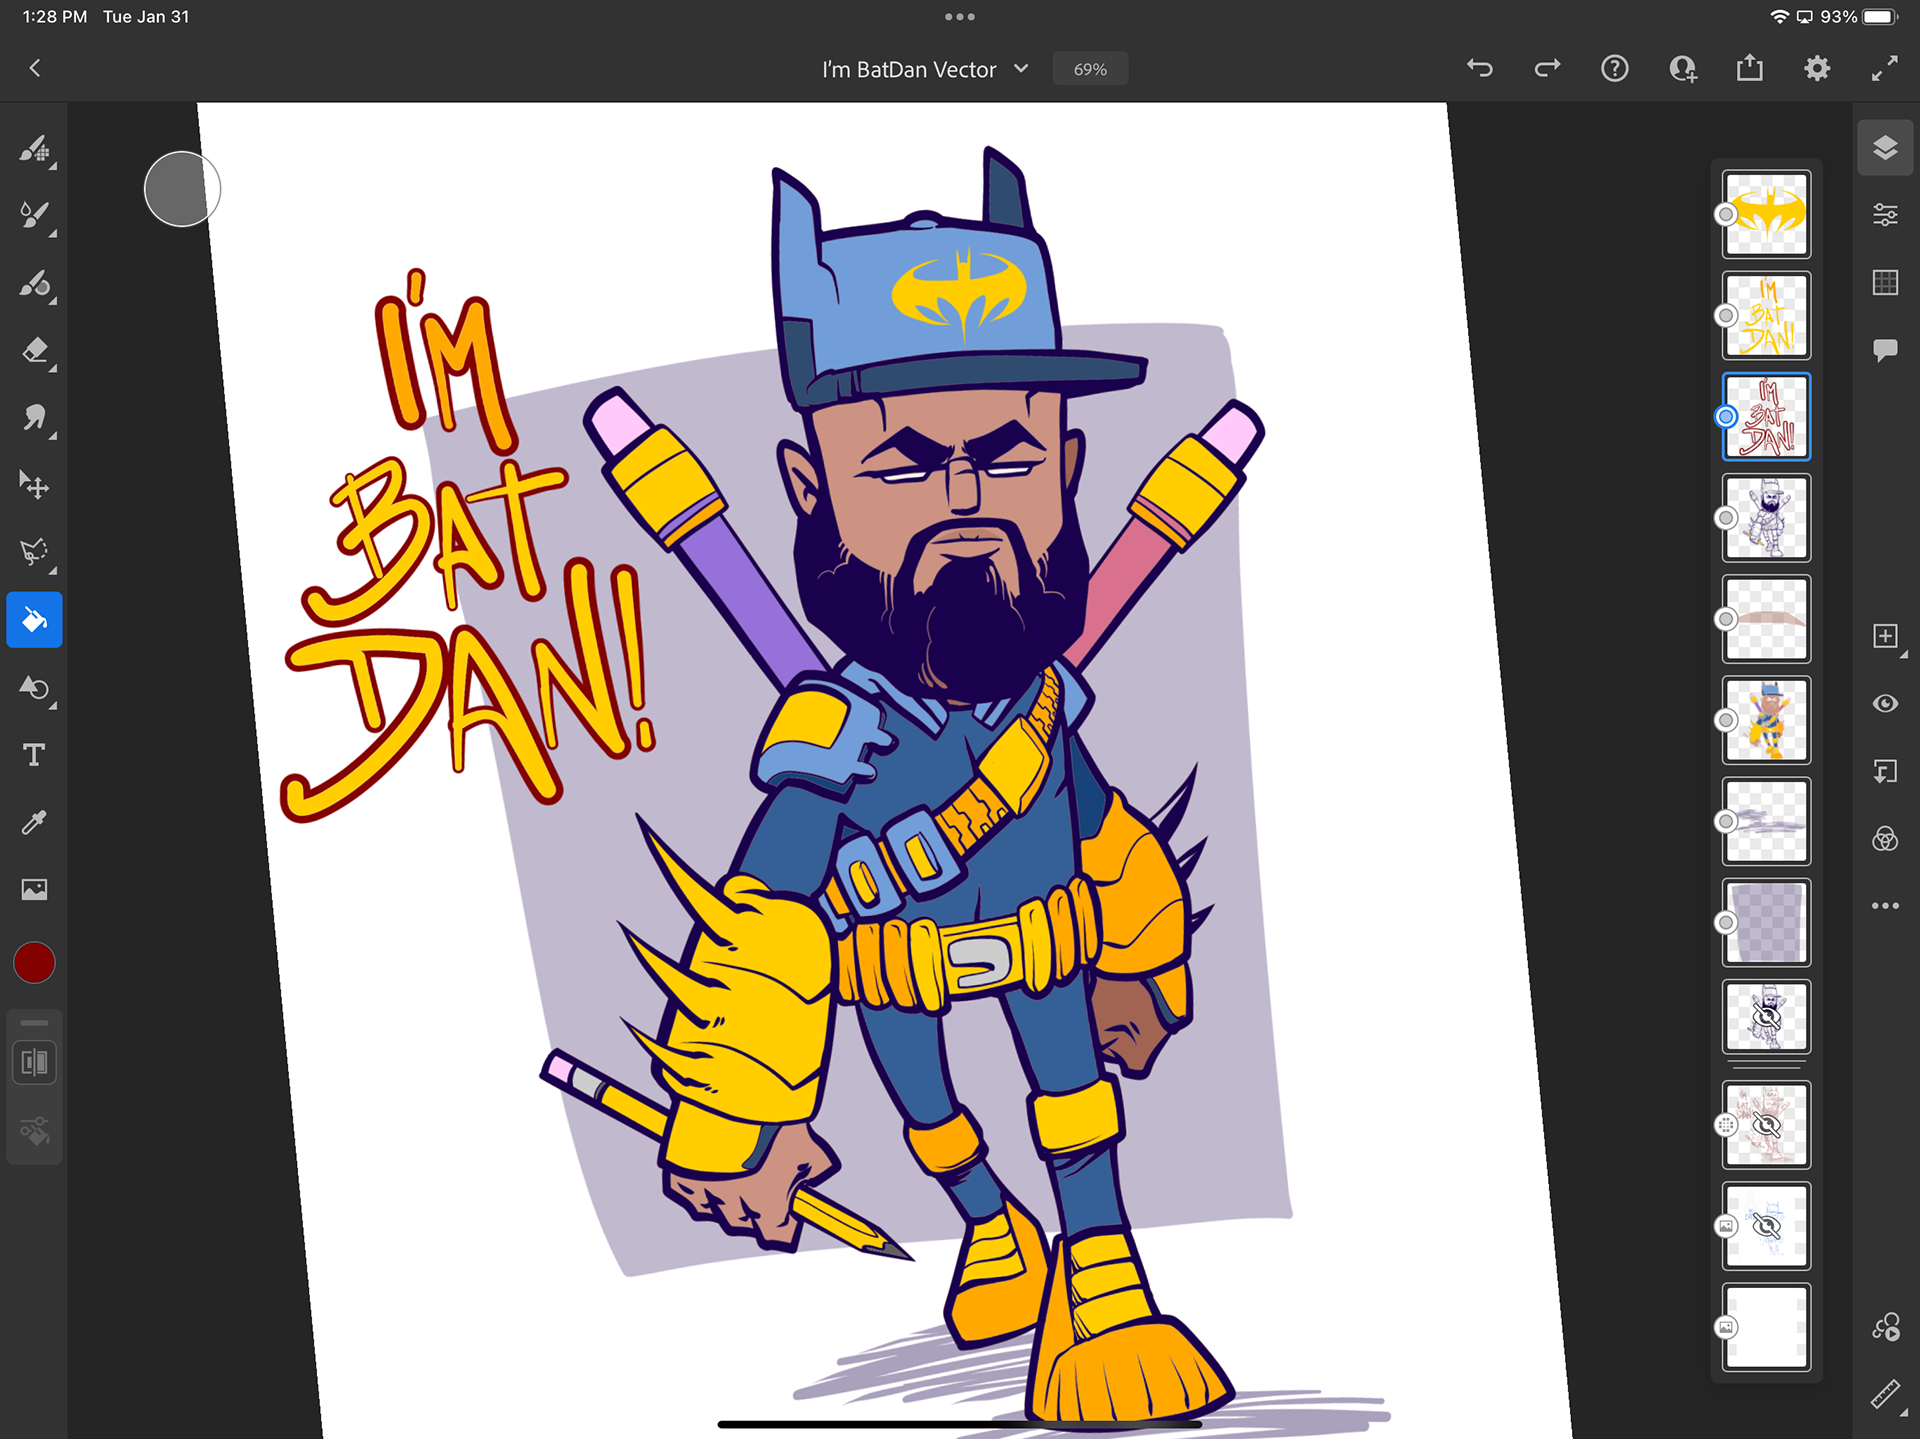Select the Paint bucket fill tool
Image resolution: width=1920 pixels, height=1439 pixels.
[x=34, y=620]
